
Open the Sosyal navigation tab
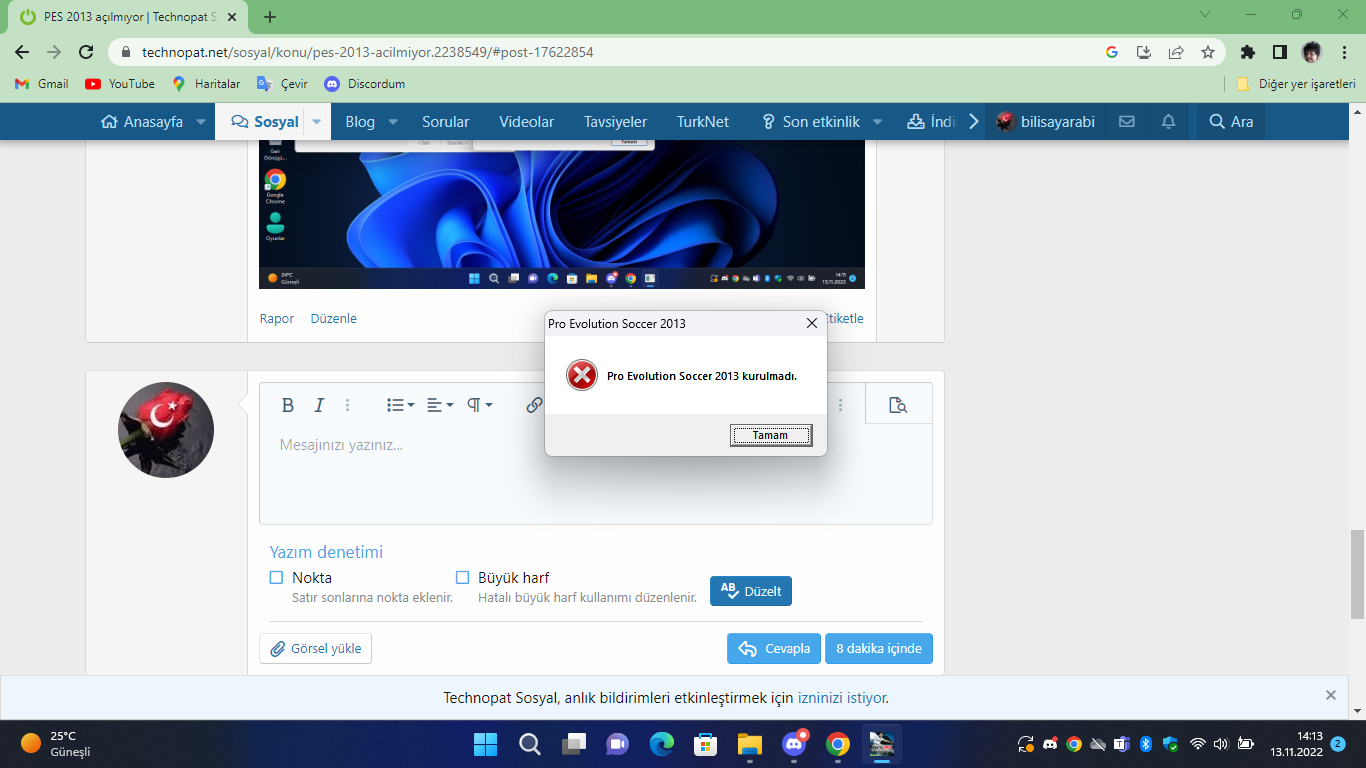click(x=265, y=122)
